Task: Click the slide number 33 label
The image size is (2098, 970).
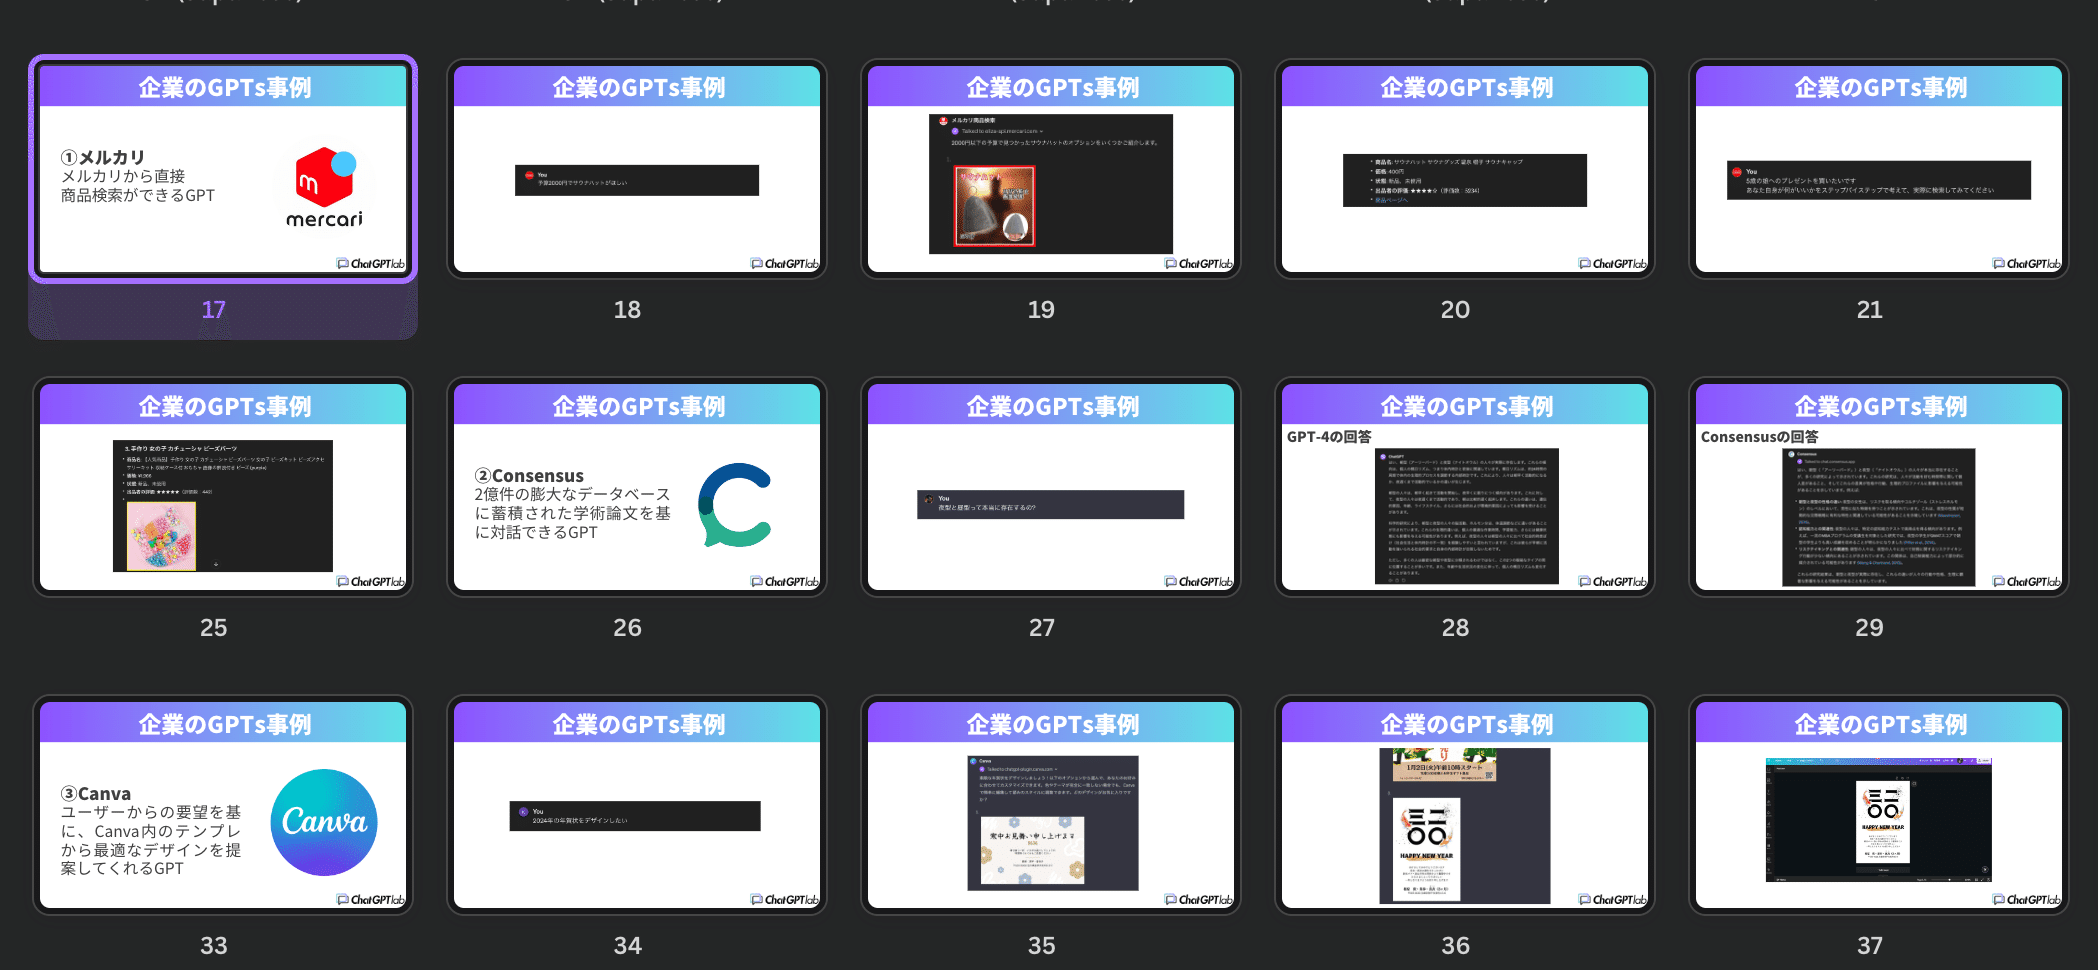Action: pyautogui.click(x=214, y=946)
